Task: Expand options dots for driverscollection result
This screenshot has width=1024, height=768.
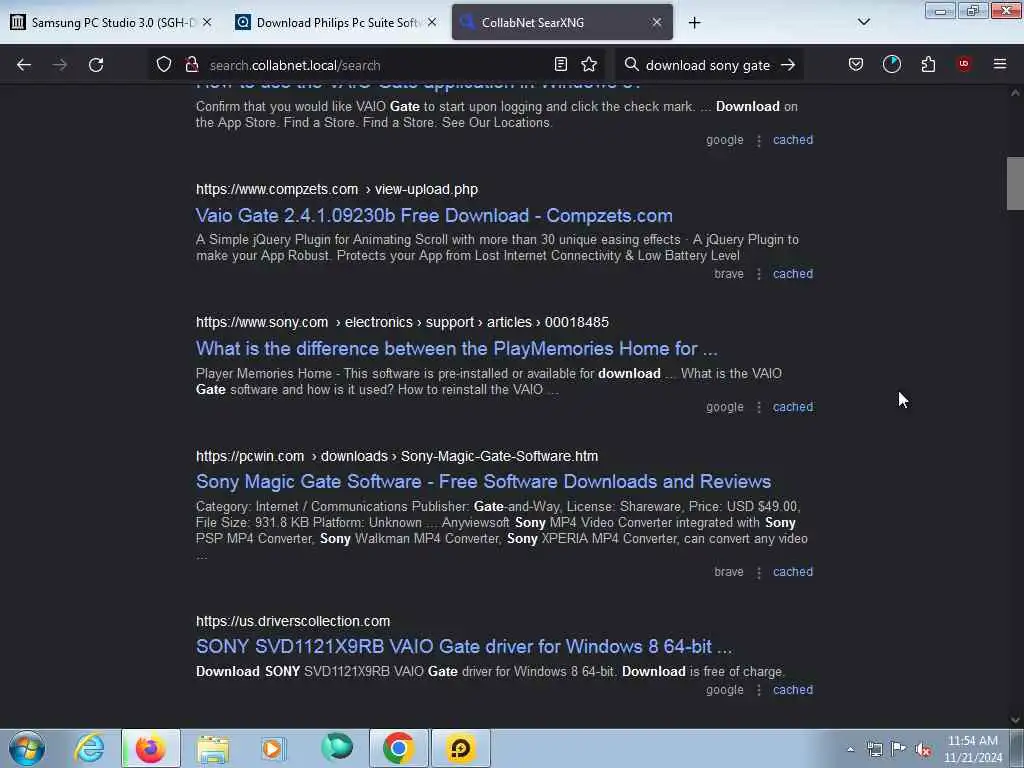Action: pyautogui.click(x=758, y=690)
